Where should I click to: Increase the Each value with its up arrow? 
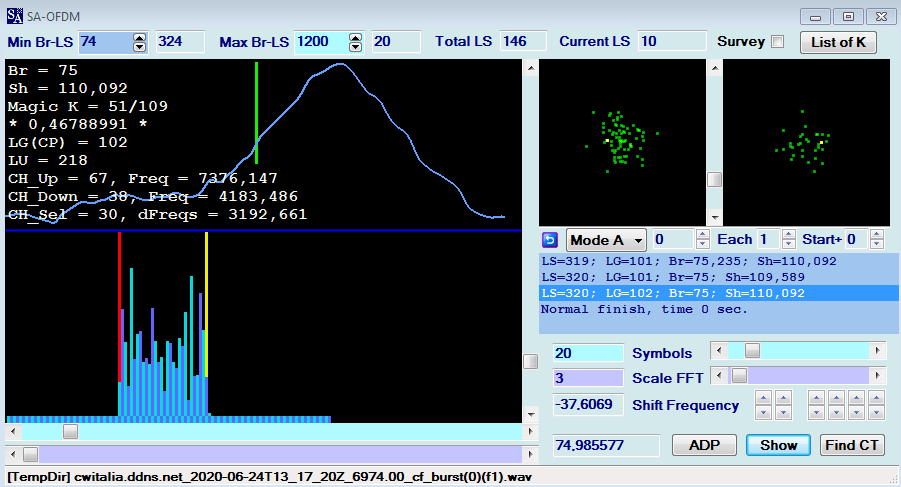(x=789, y=234)
